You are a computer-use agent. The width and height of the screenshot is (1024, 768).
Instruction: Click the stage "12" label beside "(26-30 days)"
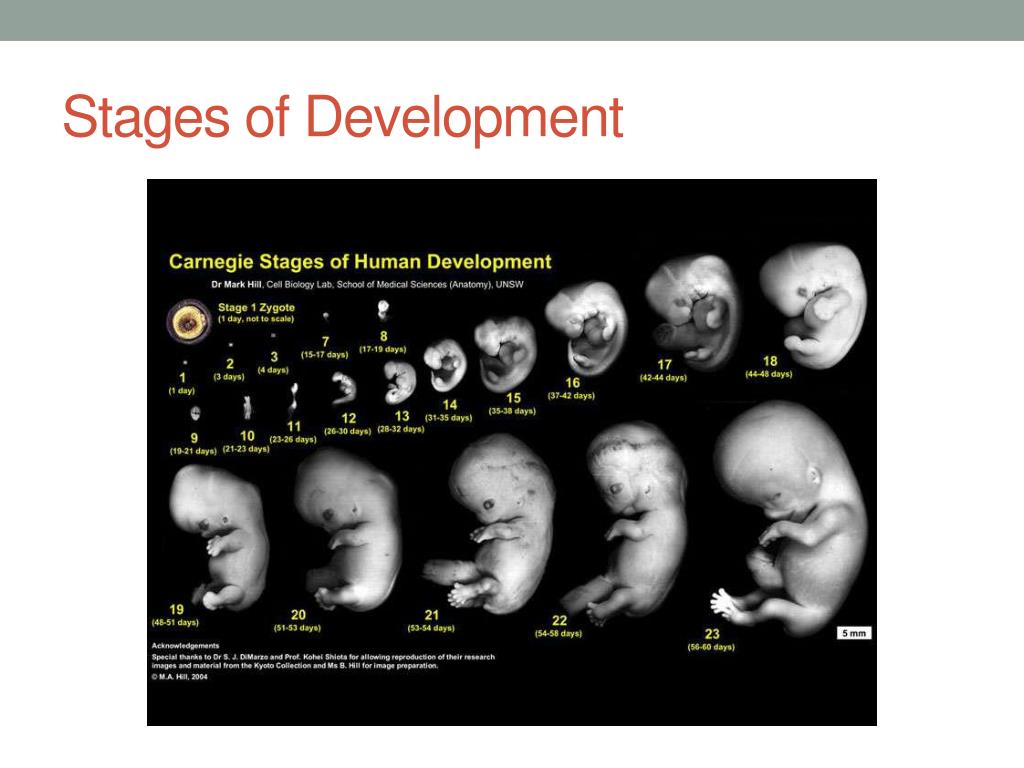pos(349,418)
